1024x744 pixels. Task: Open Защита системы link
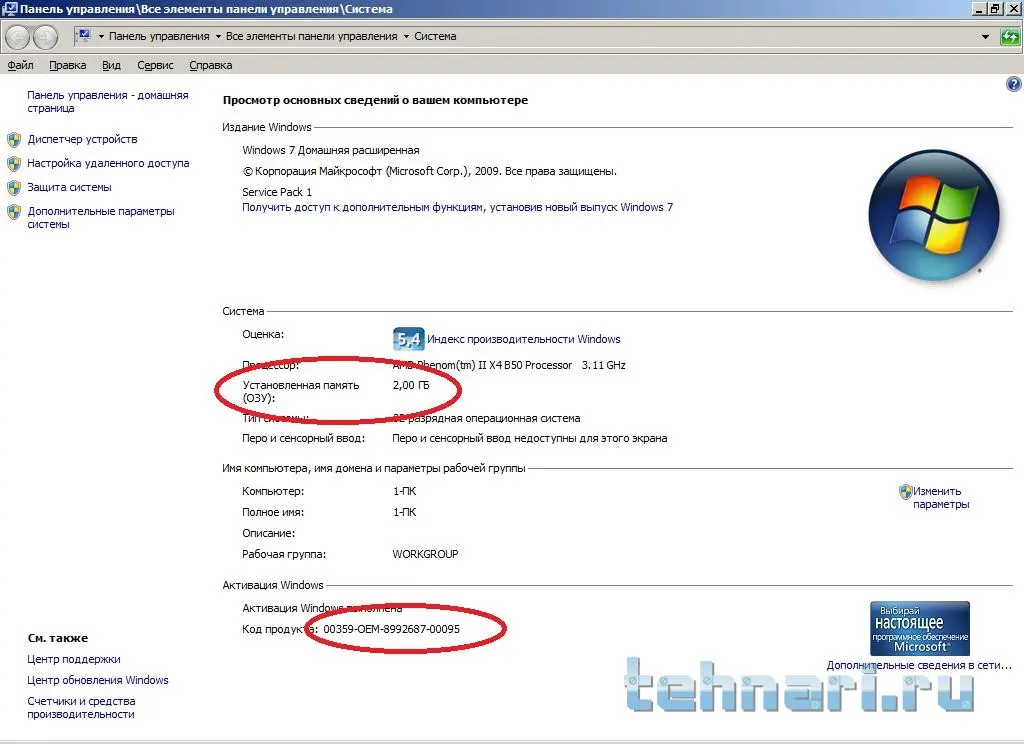point(69,187)
